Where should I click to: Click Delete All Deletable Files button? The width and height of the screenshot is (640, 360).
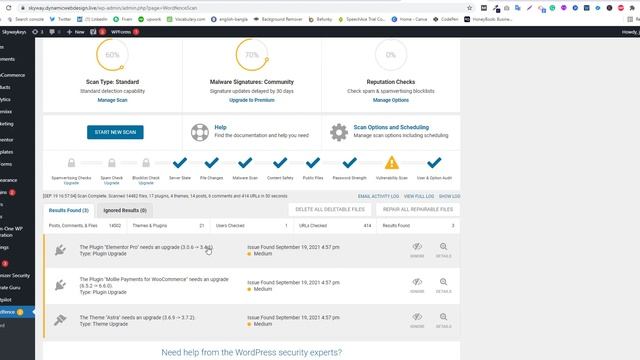click(x=330, y=209)
